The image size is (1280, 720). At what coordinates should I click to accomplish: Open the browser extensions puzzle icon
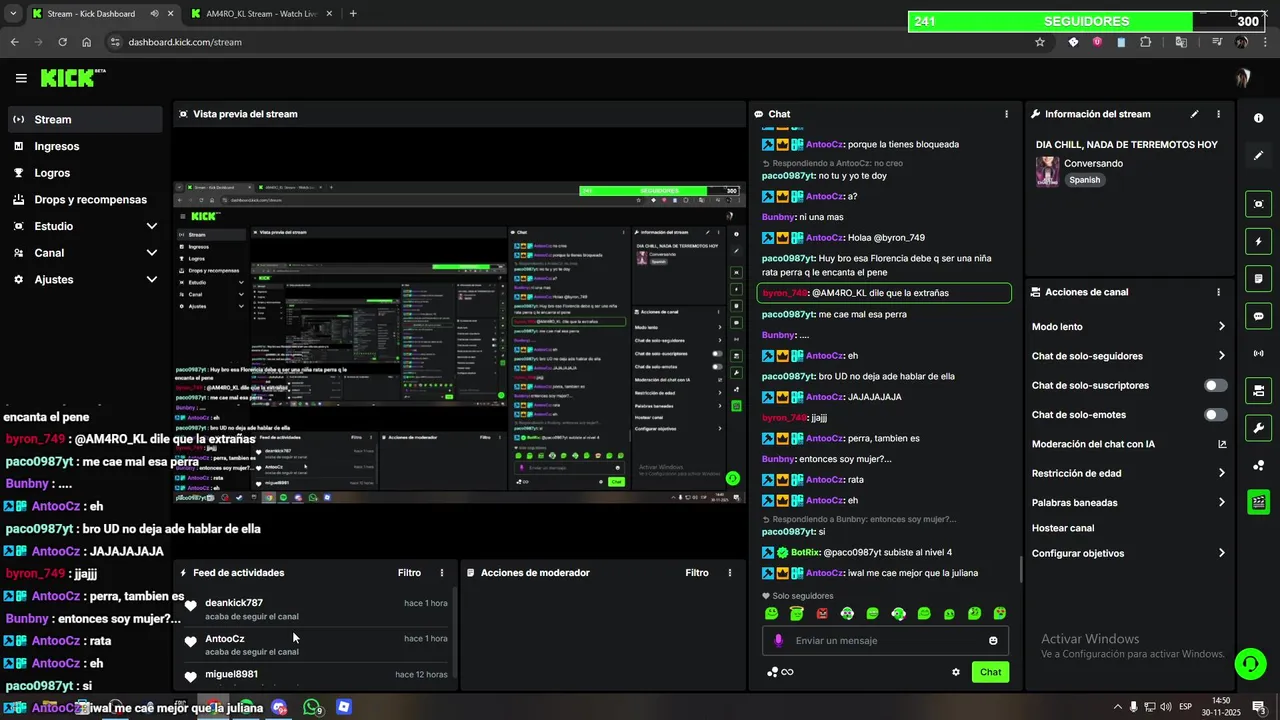(x=1145, y=42)
